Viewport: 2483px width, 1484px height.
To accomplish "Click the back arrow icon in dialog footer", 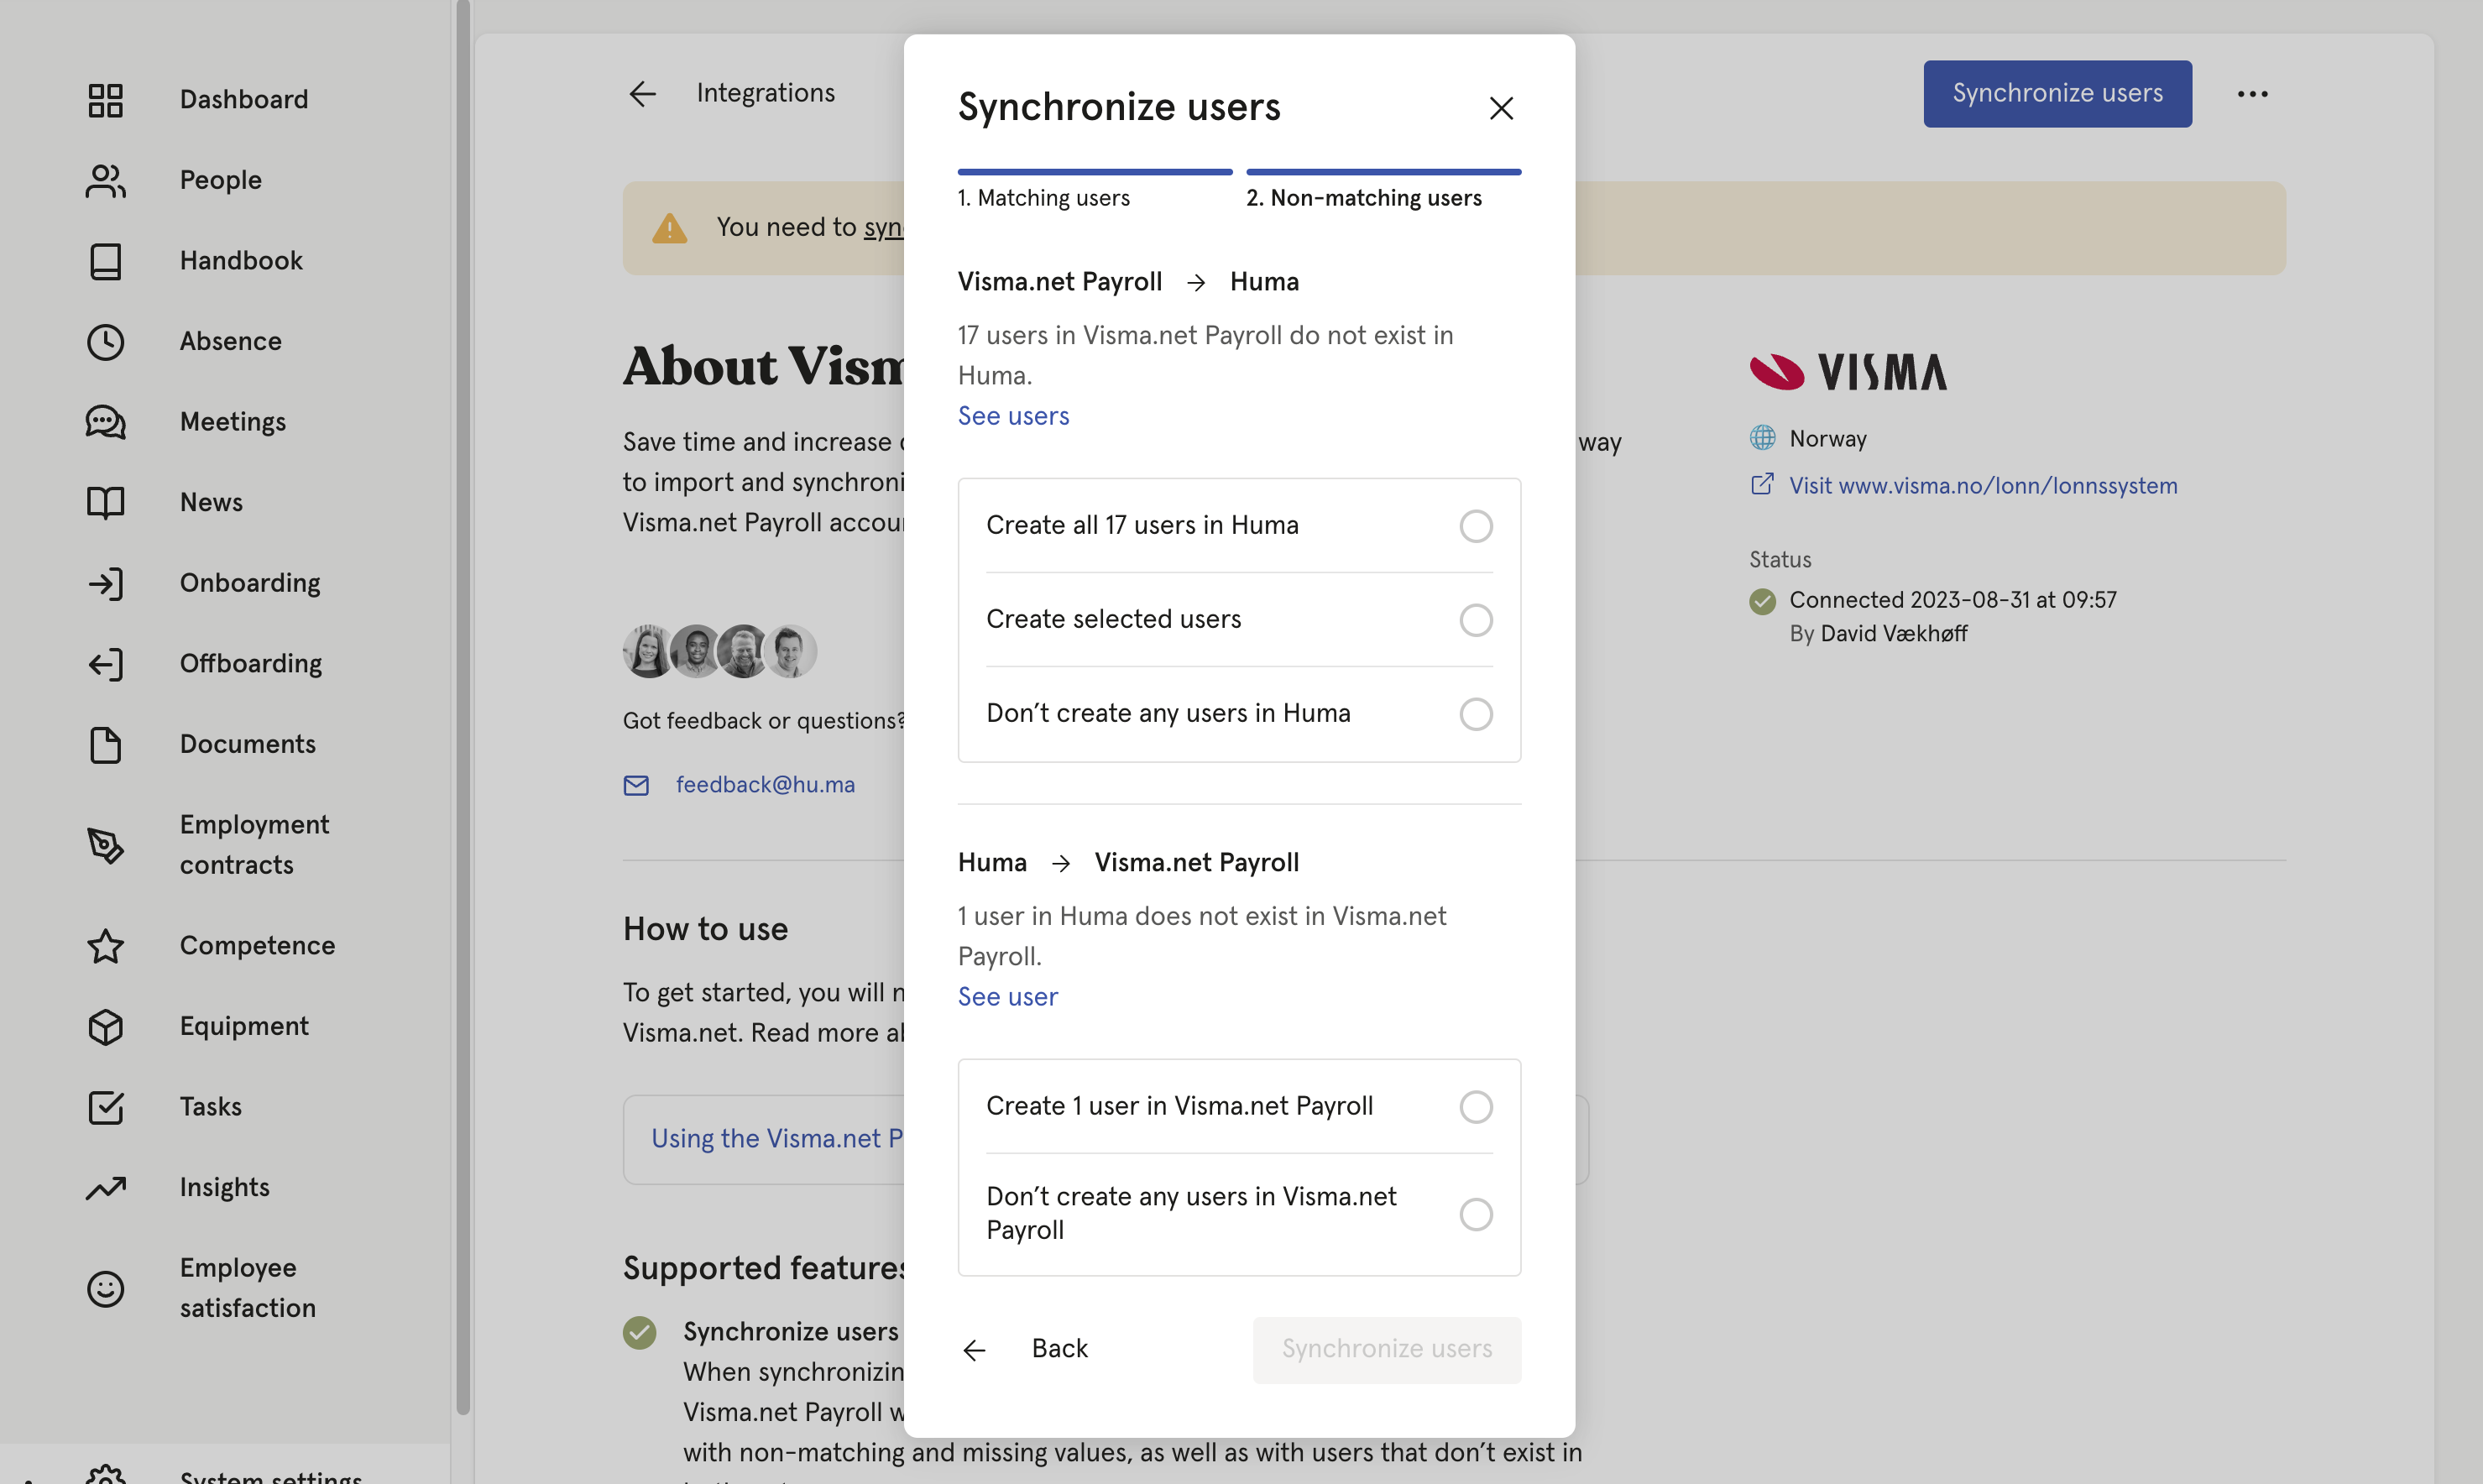I will pos(973,1351).
